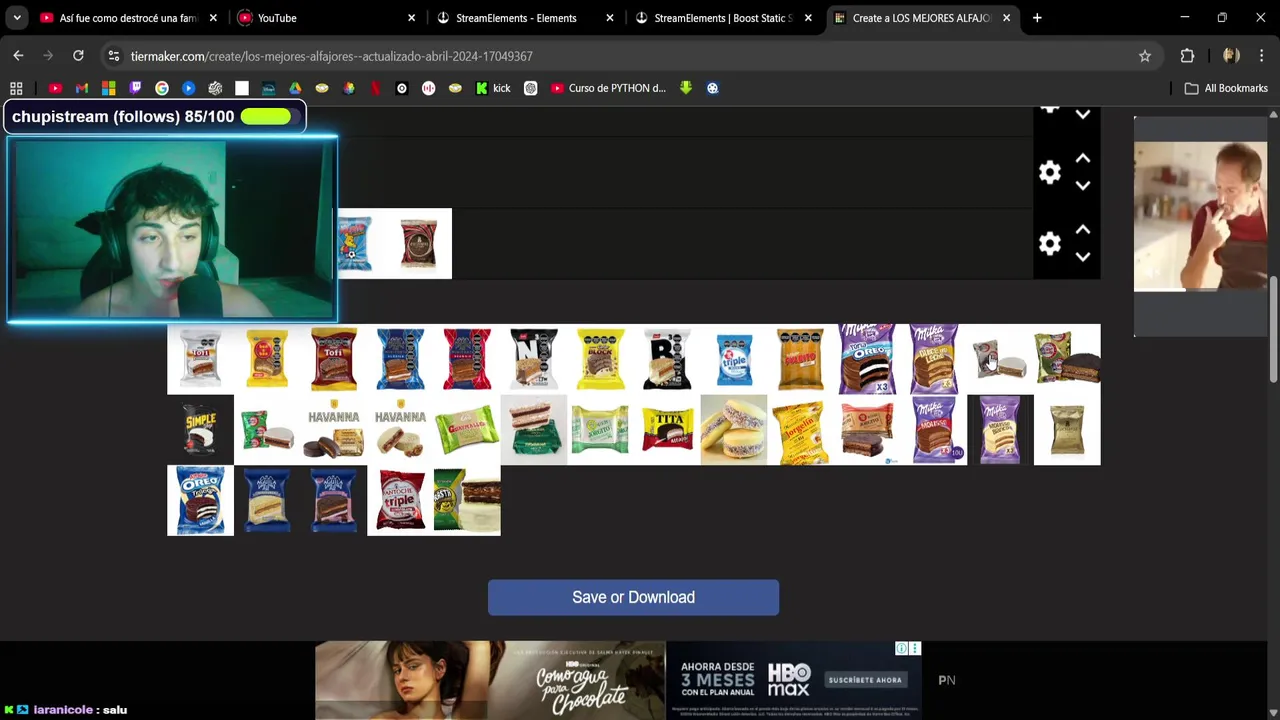The width and height of the screenshot is (1280, 720).
Task: Close the YouTube tab
Action: [411, 18]
